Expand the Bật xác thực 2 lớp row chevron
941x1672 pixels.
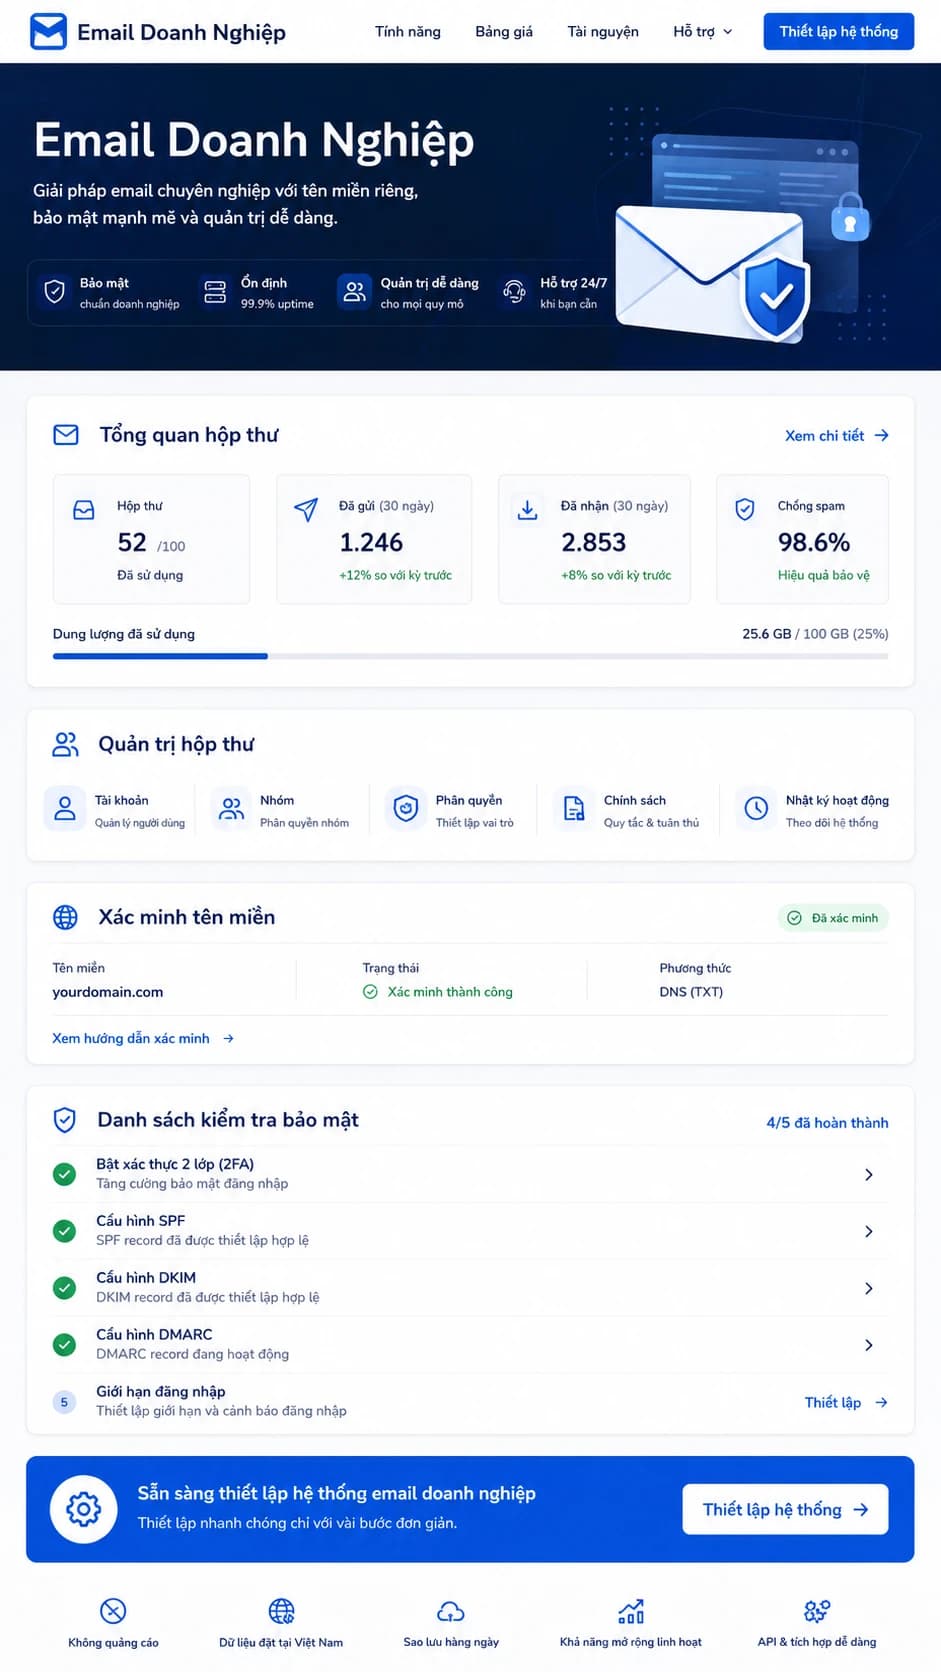click(868, 1174)
